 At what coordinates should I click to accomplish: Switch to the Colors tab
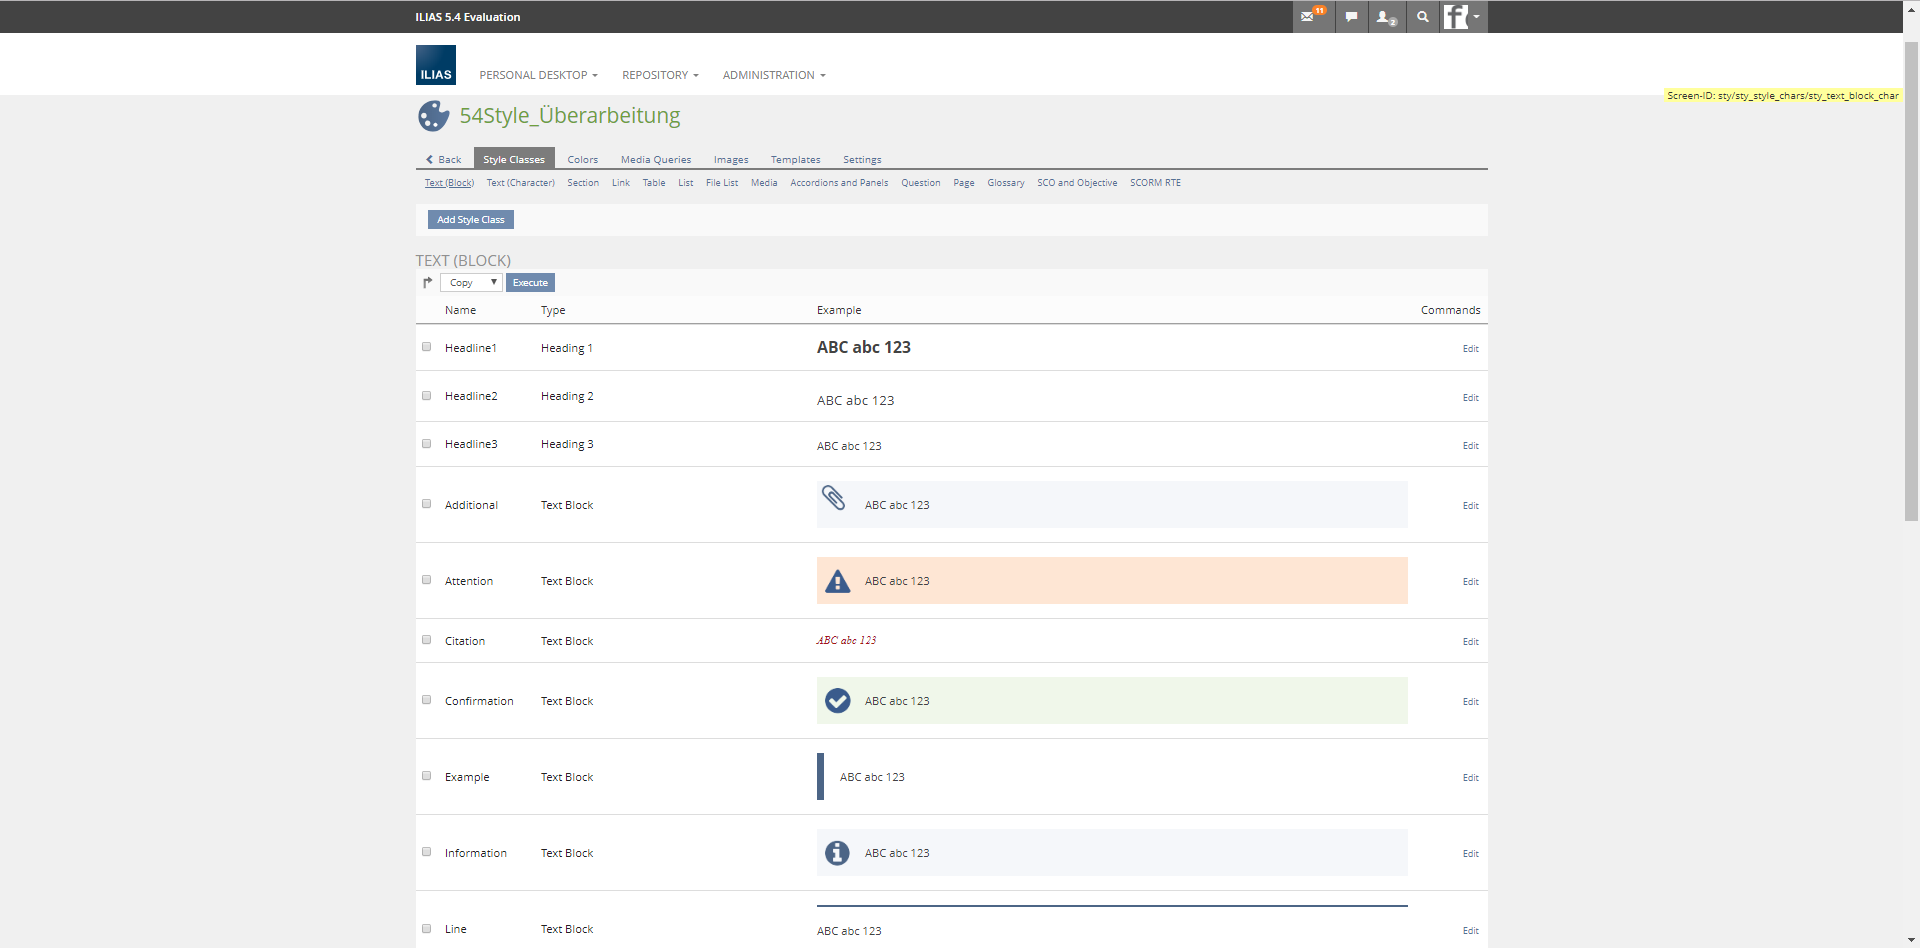tap(582, 160)
